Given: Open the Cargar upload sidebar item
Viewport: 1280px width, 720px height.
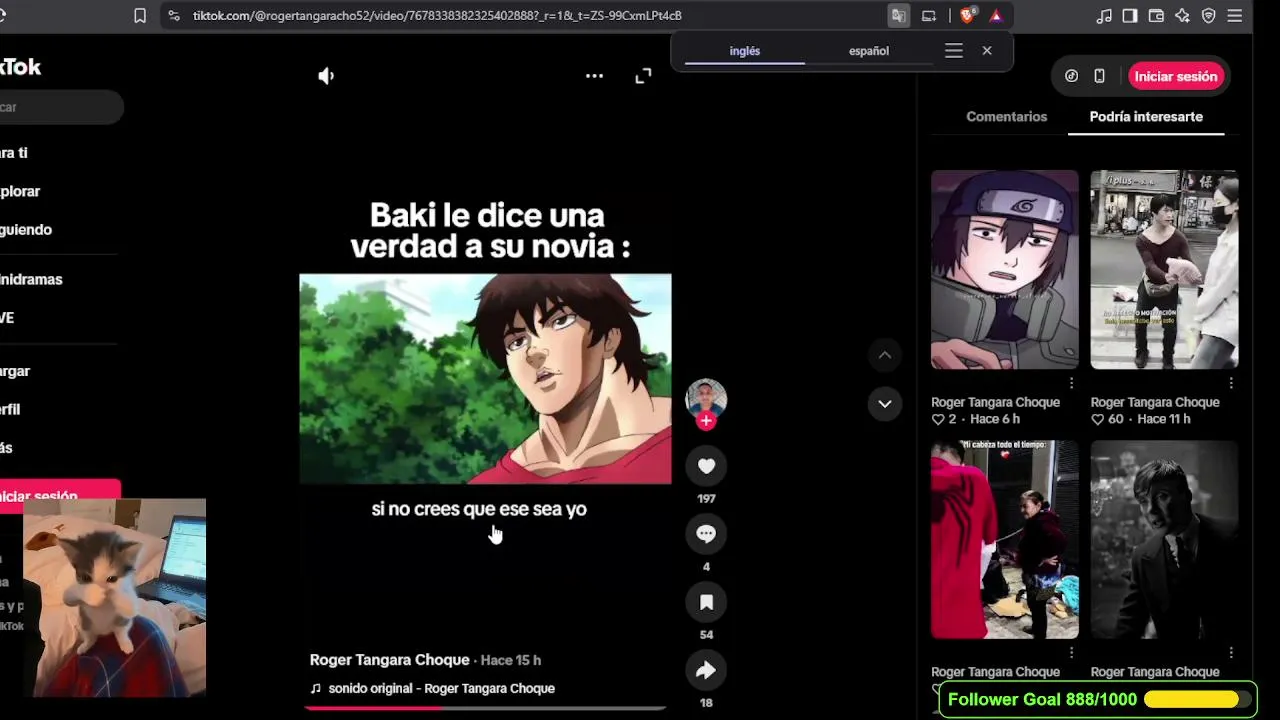Looking at the screenshot, I should (15, 371).
